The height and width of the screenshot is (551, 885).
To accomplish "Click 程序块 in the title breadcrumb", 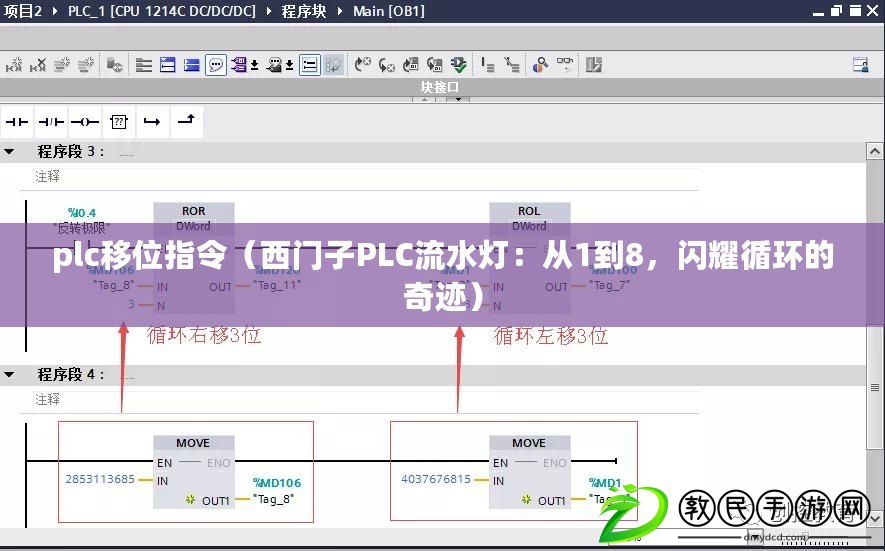I will 304,11.
